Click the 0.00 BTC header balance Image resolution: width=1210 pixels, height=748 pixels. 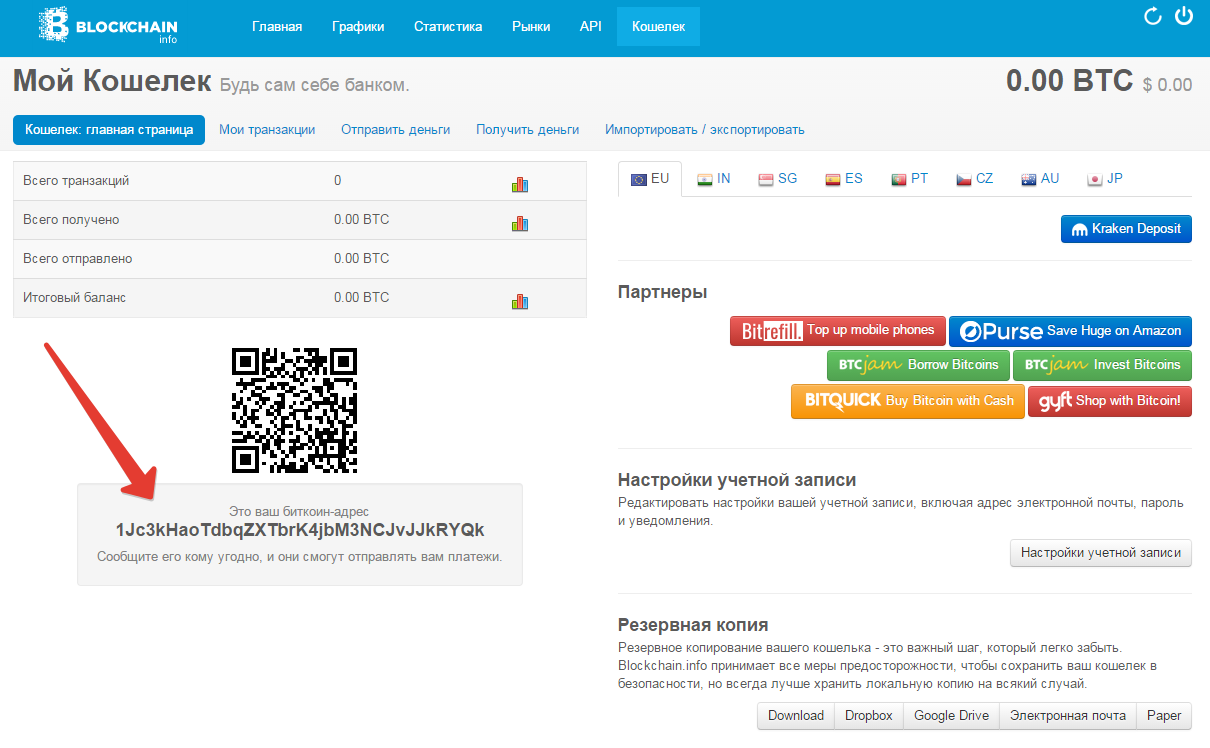(1070, 81)
